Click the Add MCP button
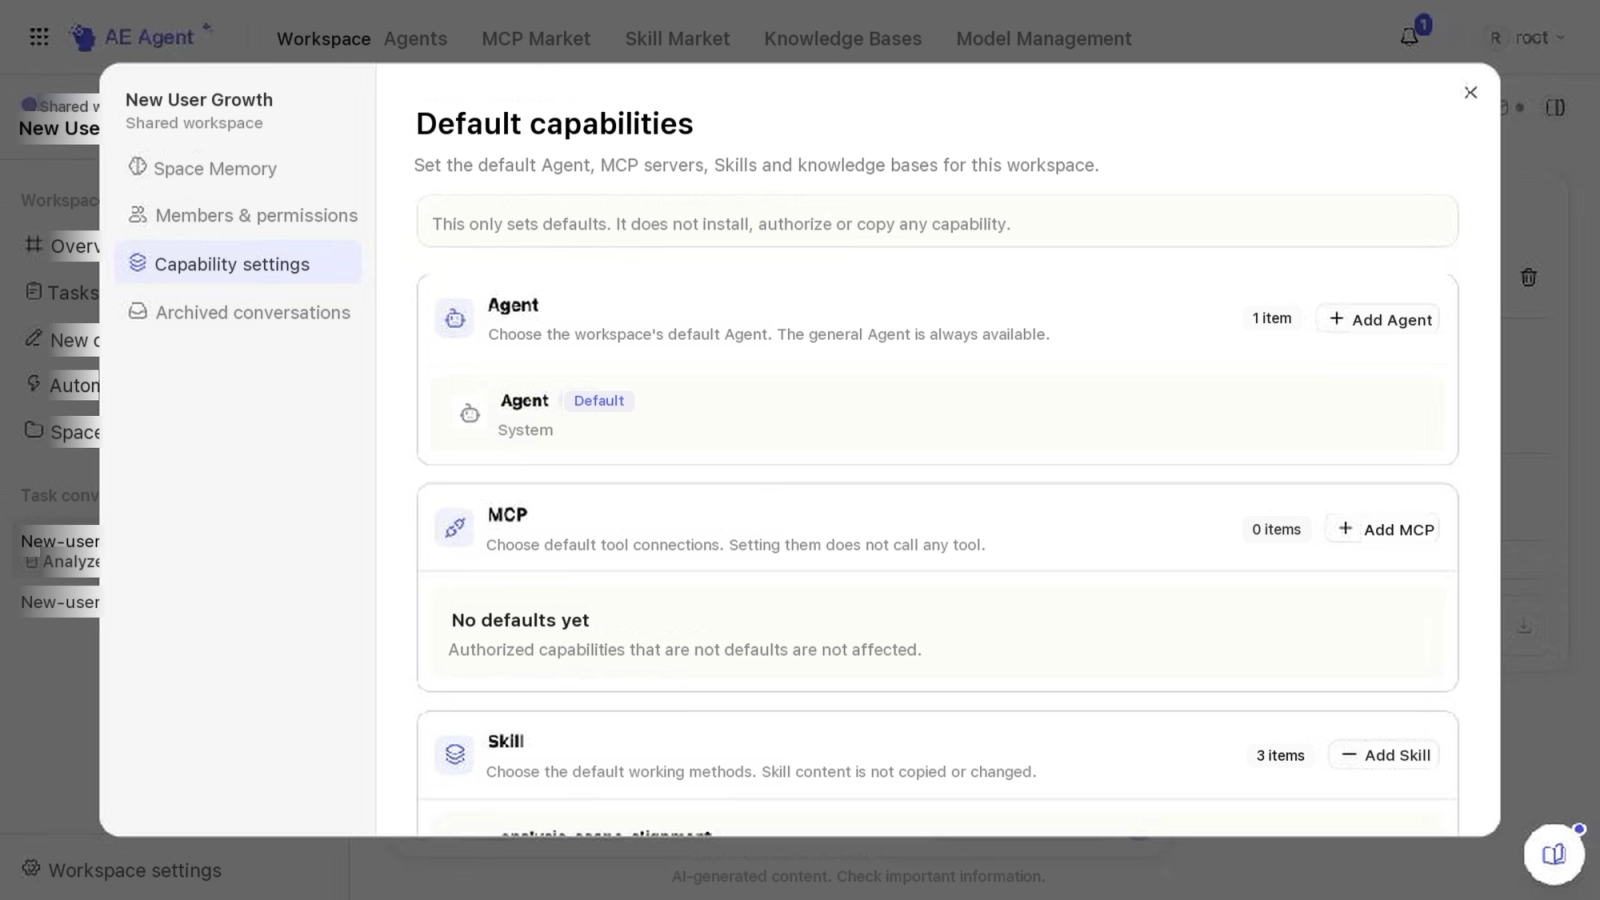The width and height of the screenshot is (1600, 900). pyautogui.click(x=1383, y=529)
